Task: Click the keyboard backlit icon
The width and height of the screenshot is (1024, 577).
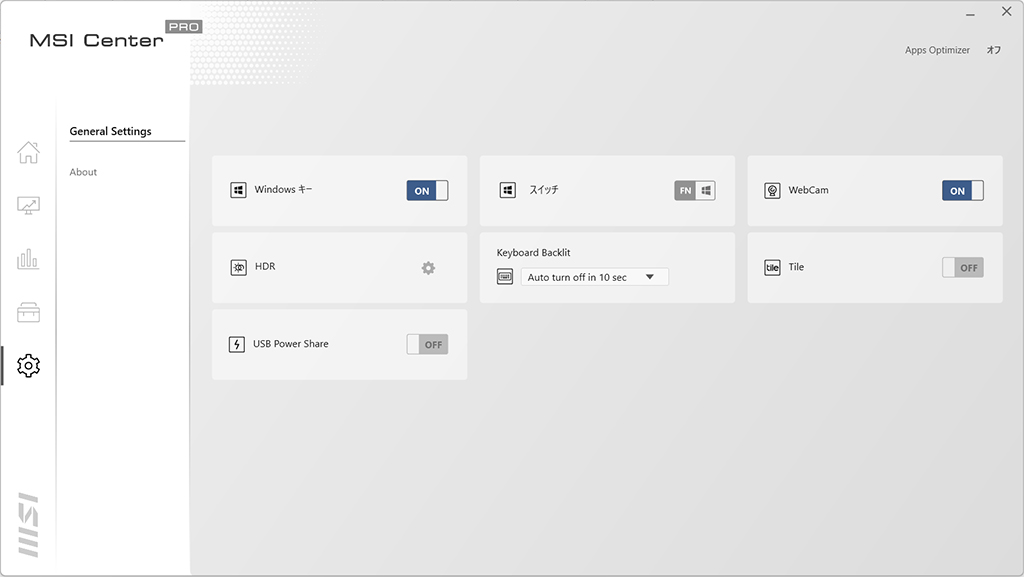Action: point(505,277)
